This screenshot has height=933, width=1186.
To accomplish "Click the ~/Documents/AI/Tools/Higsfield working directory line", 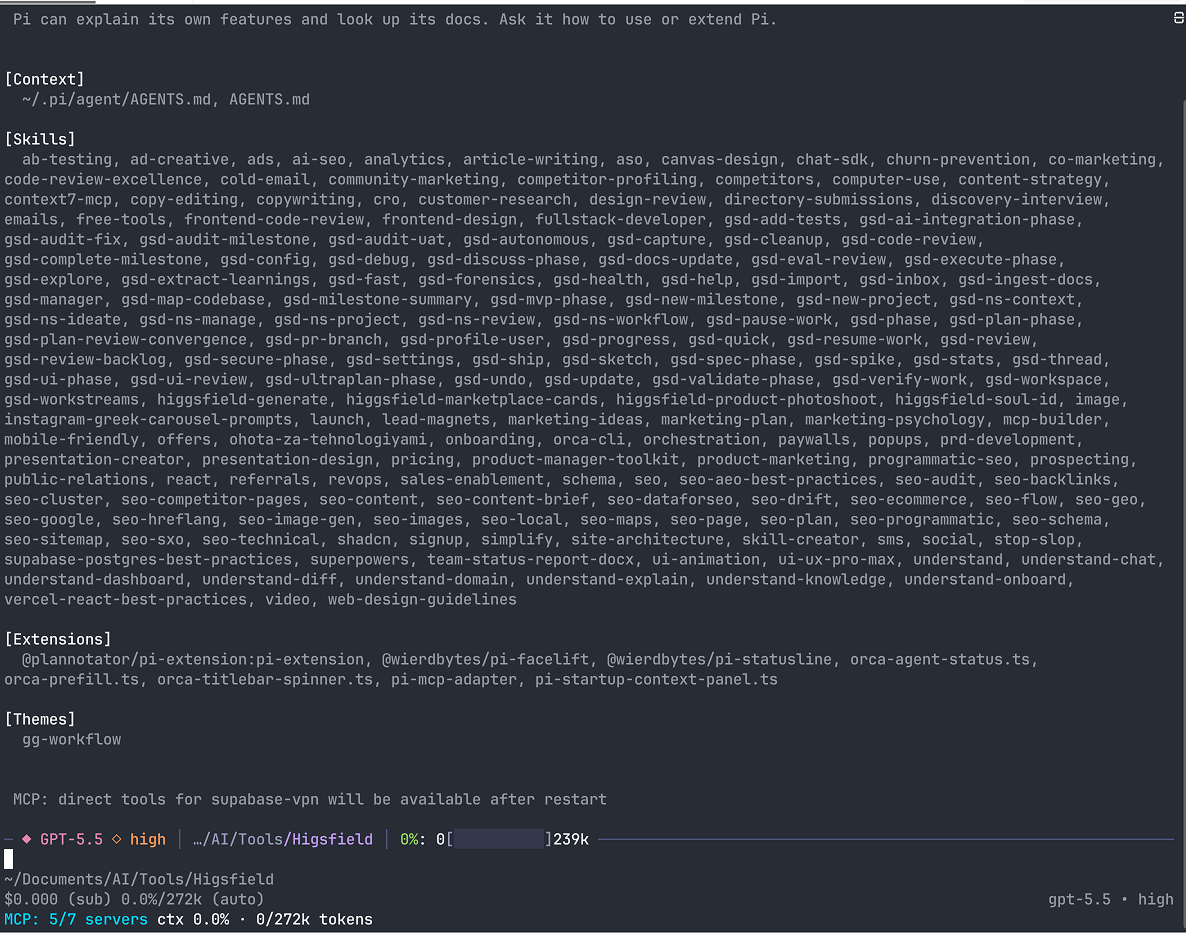I will tap(139, 879).
